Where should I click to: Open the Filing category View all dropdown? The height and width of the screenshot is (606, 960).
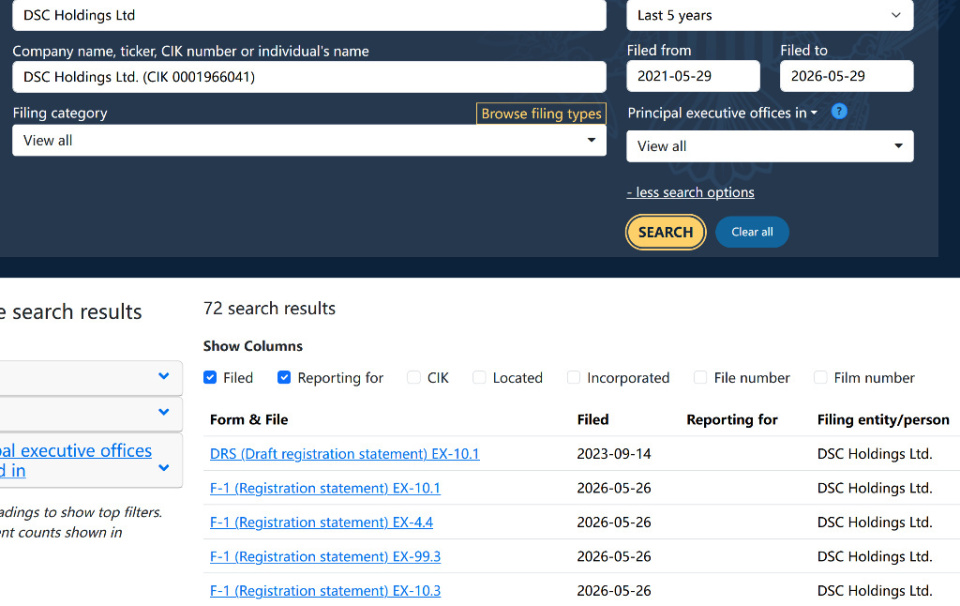(x=309, y=140)
